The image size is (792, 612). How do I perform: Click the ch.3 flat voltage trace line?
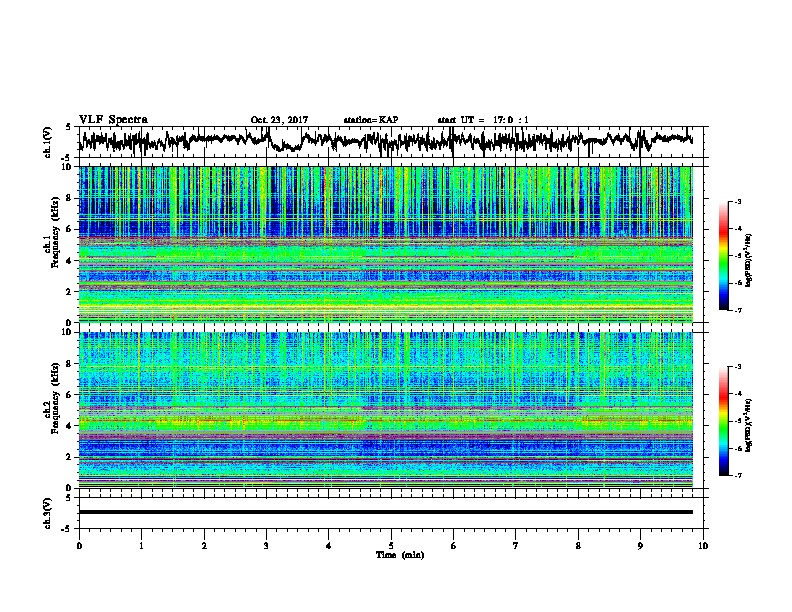[386, 512]
